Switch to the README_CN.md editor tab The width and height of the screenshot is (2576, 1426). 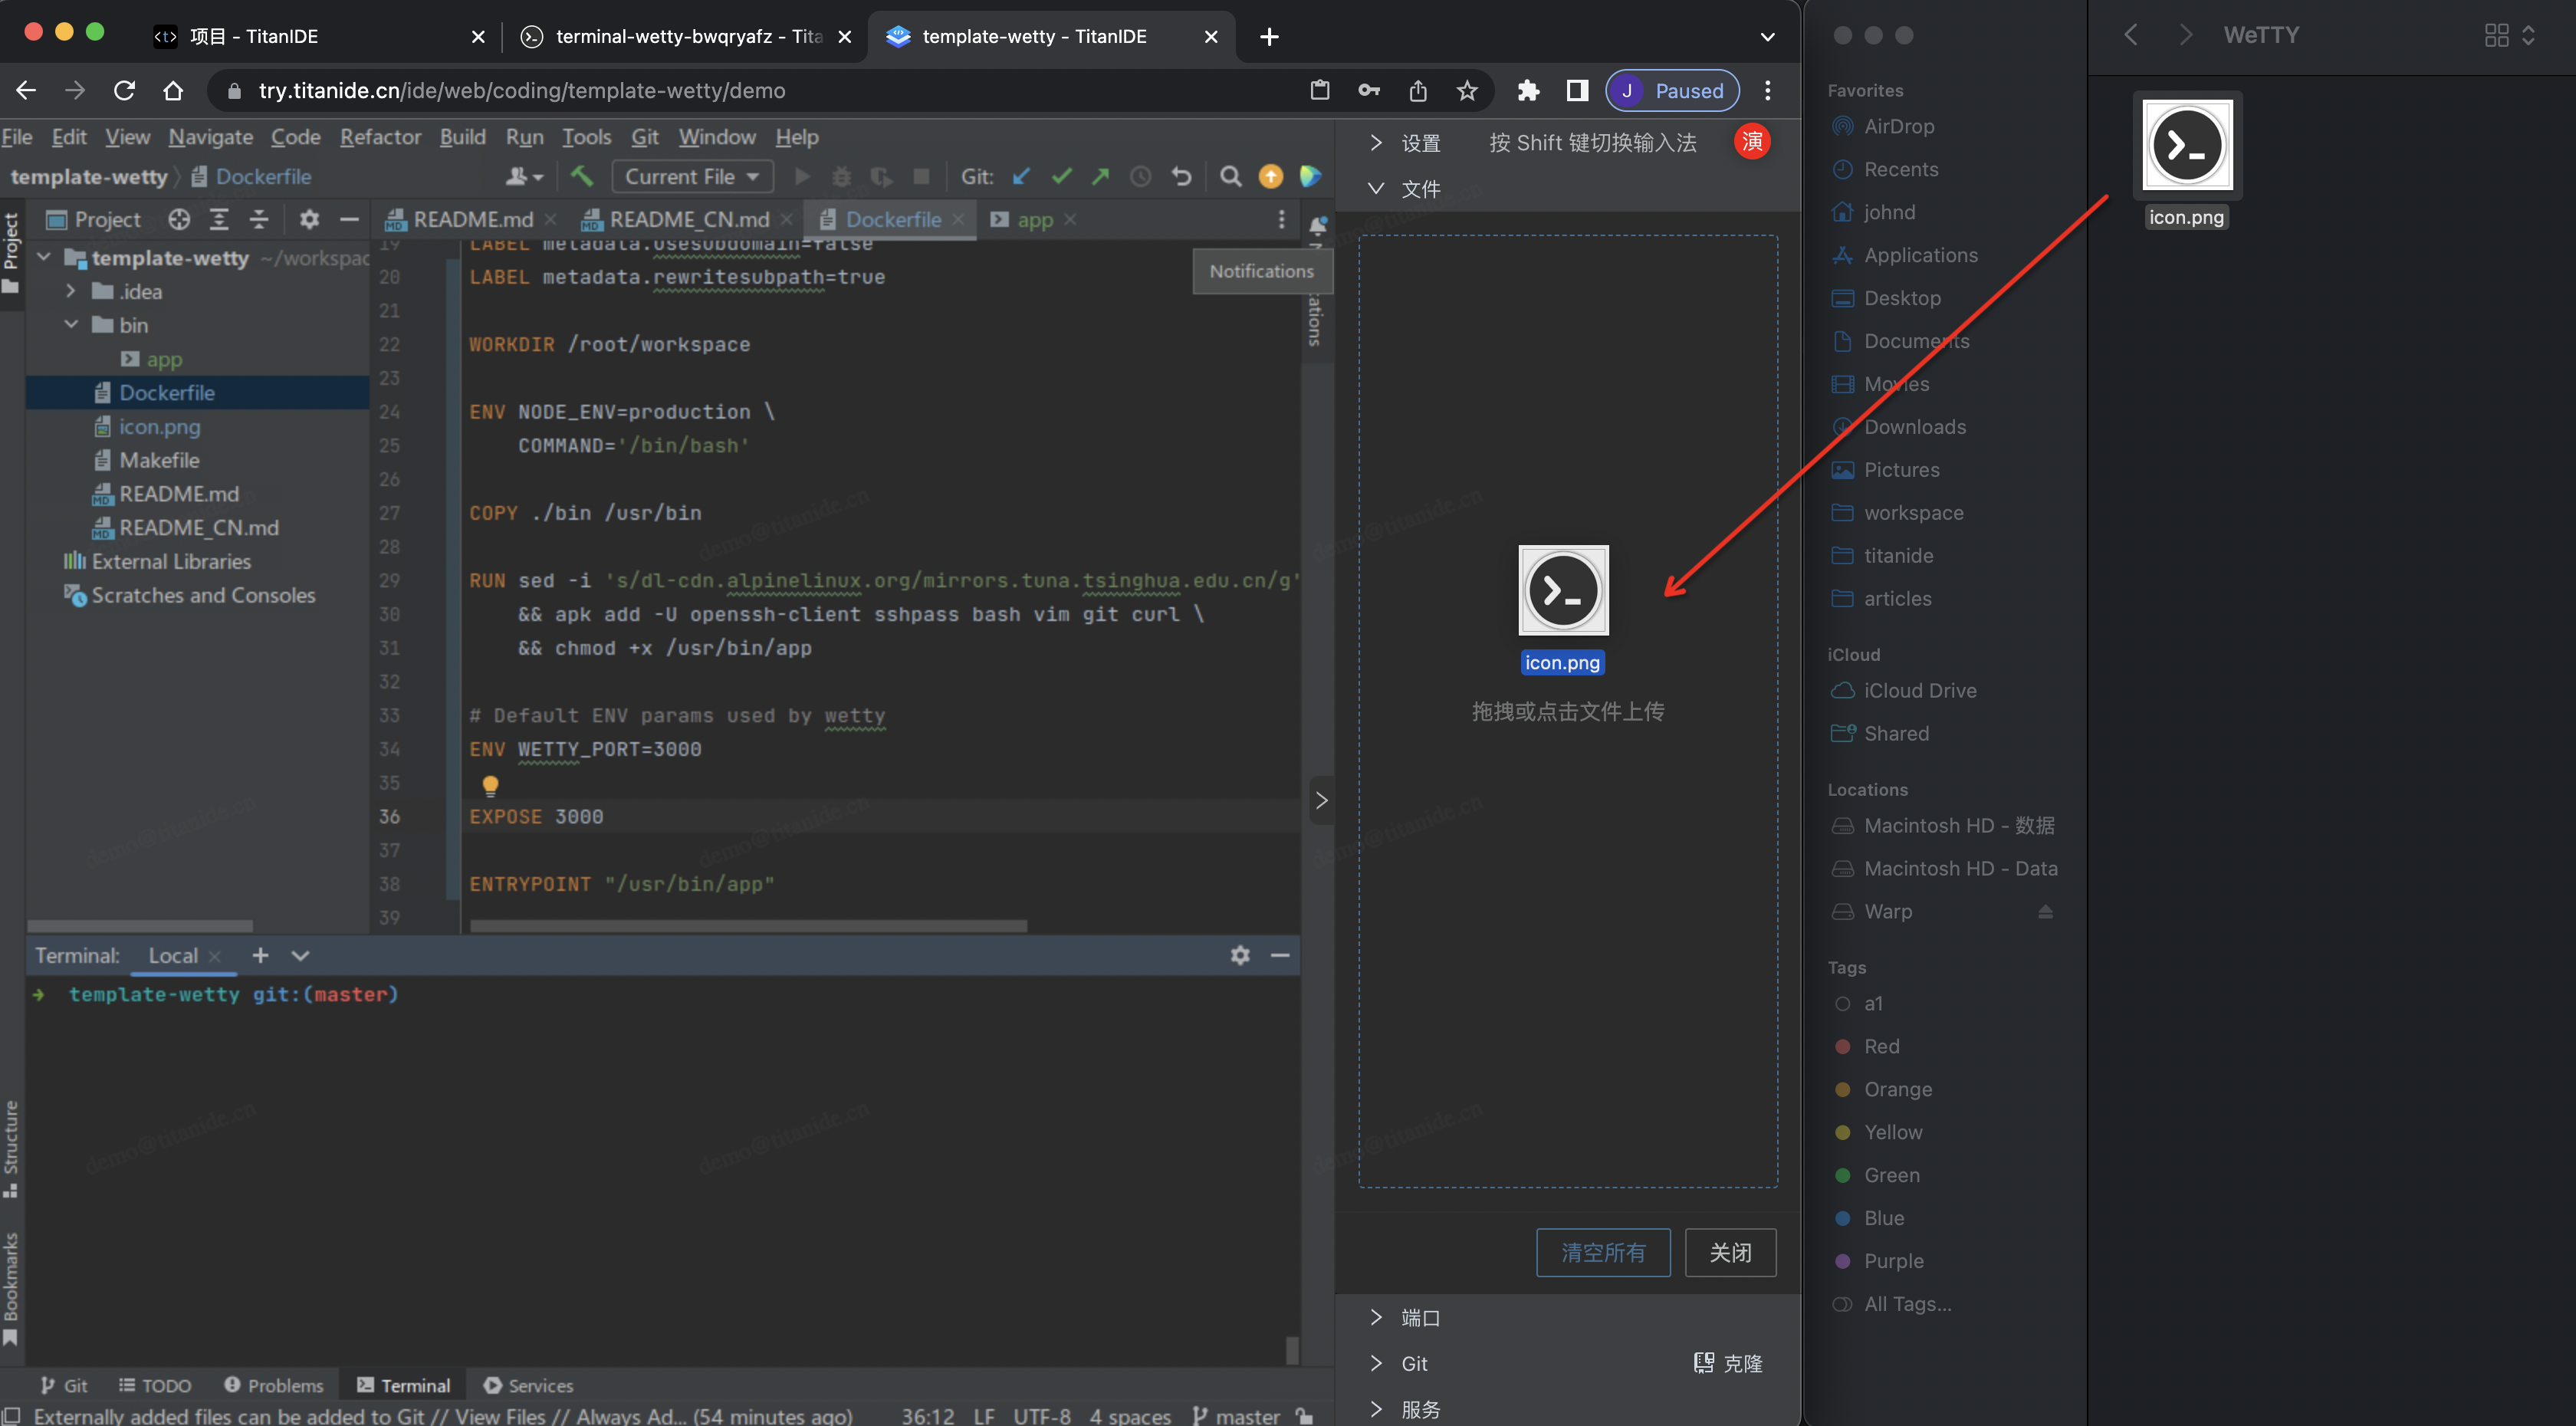pyautogui.click(x=688, y=219)
